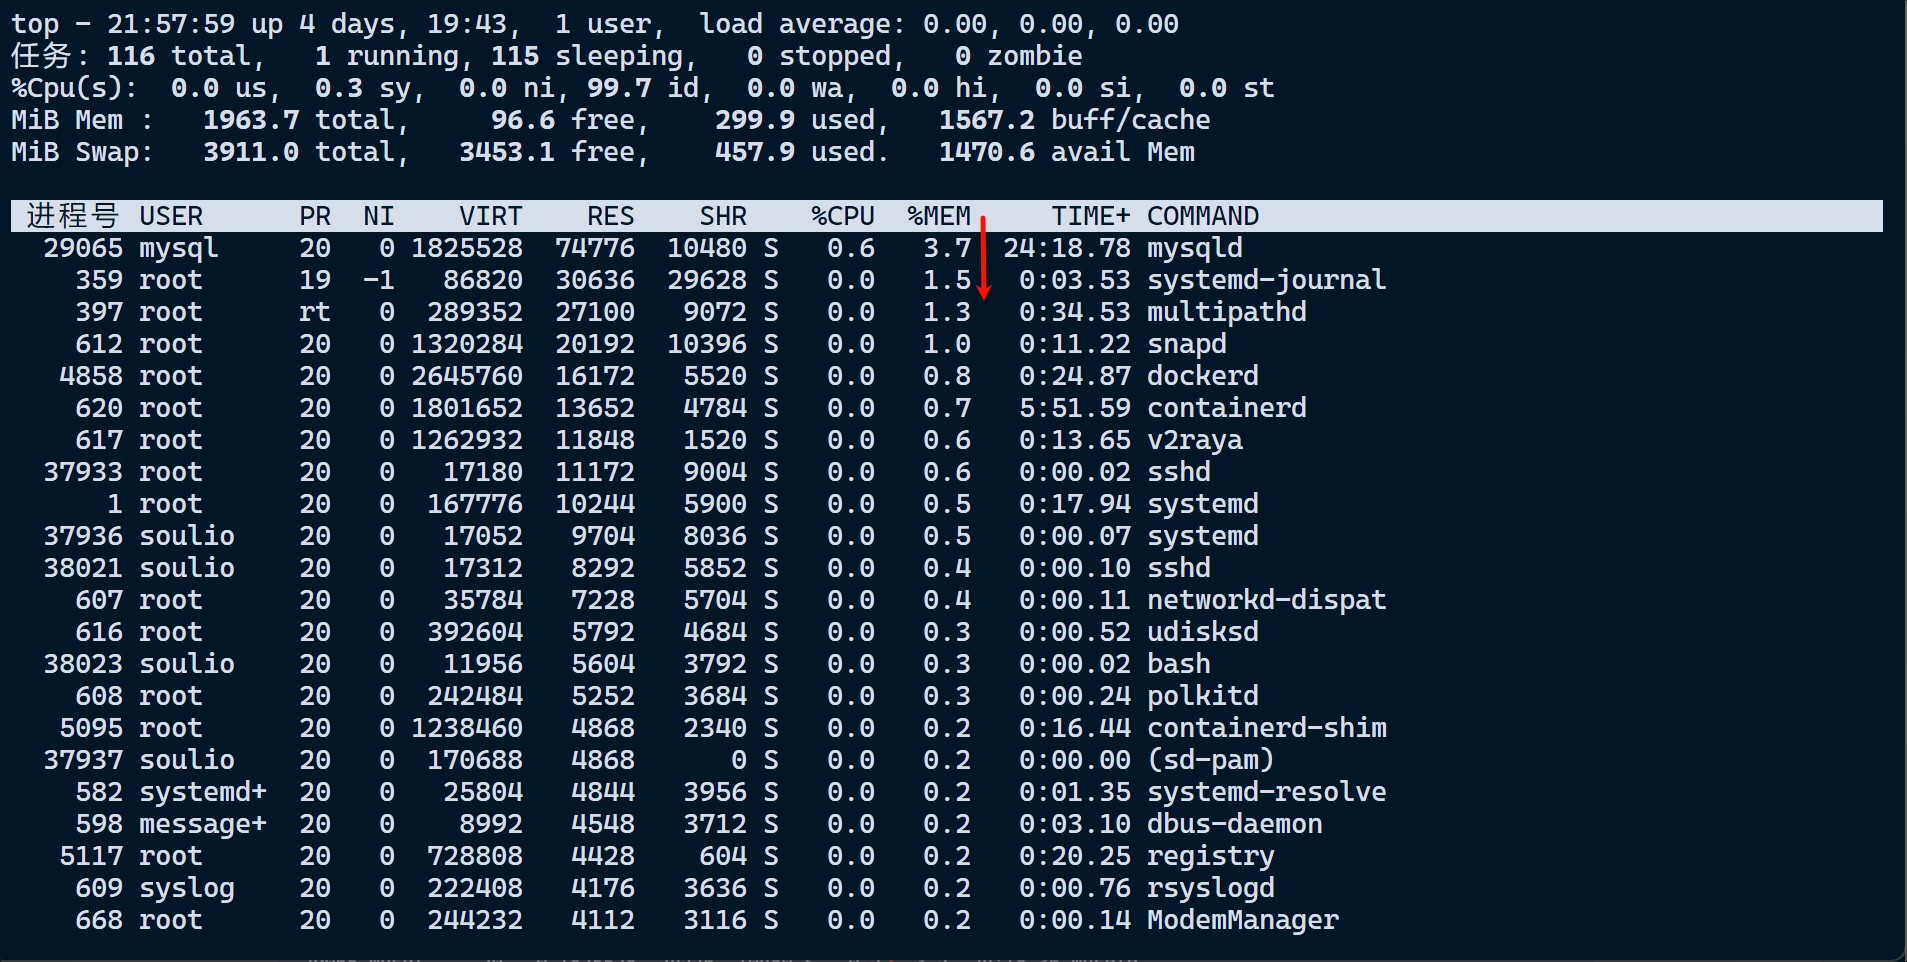The image size is (1907, 962).
Task: Click the dbus-daemon process name
Action: coord(1234,824)
